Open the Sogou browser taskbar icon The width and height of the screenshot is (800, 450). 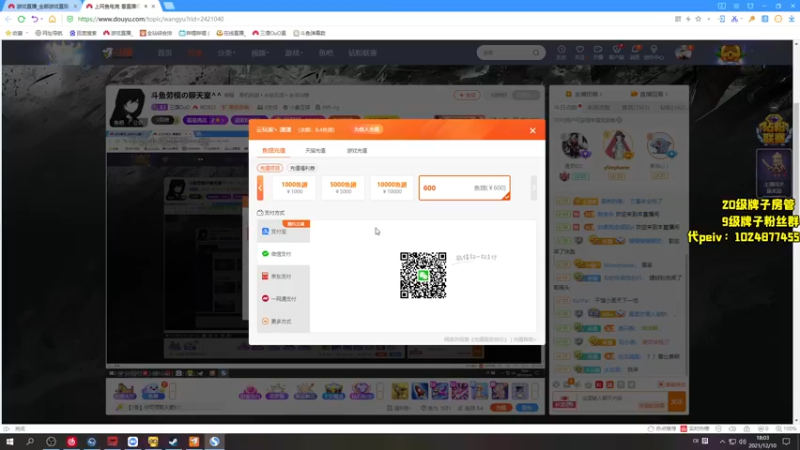[x=214, y=442]
